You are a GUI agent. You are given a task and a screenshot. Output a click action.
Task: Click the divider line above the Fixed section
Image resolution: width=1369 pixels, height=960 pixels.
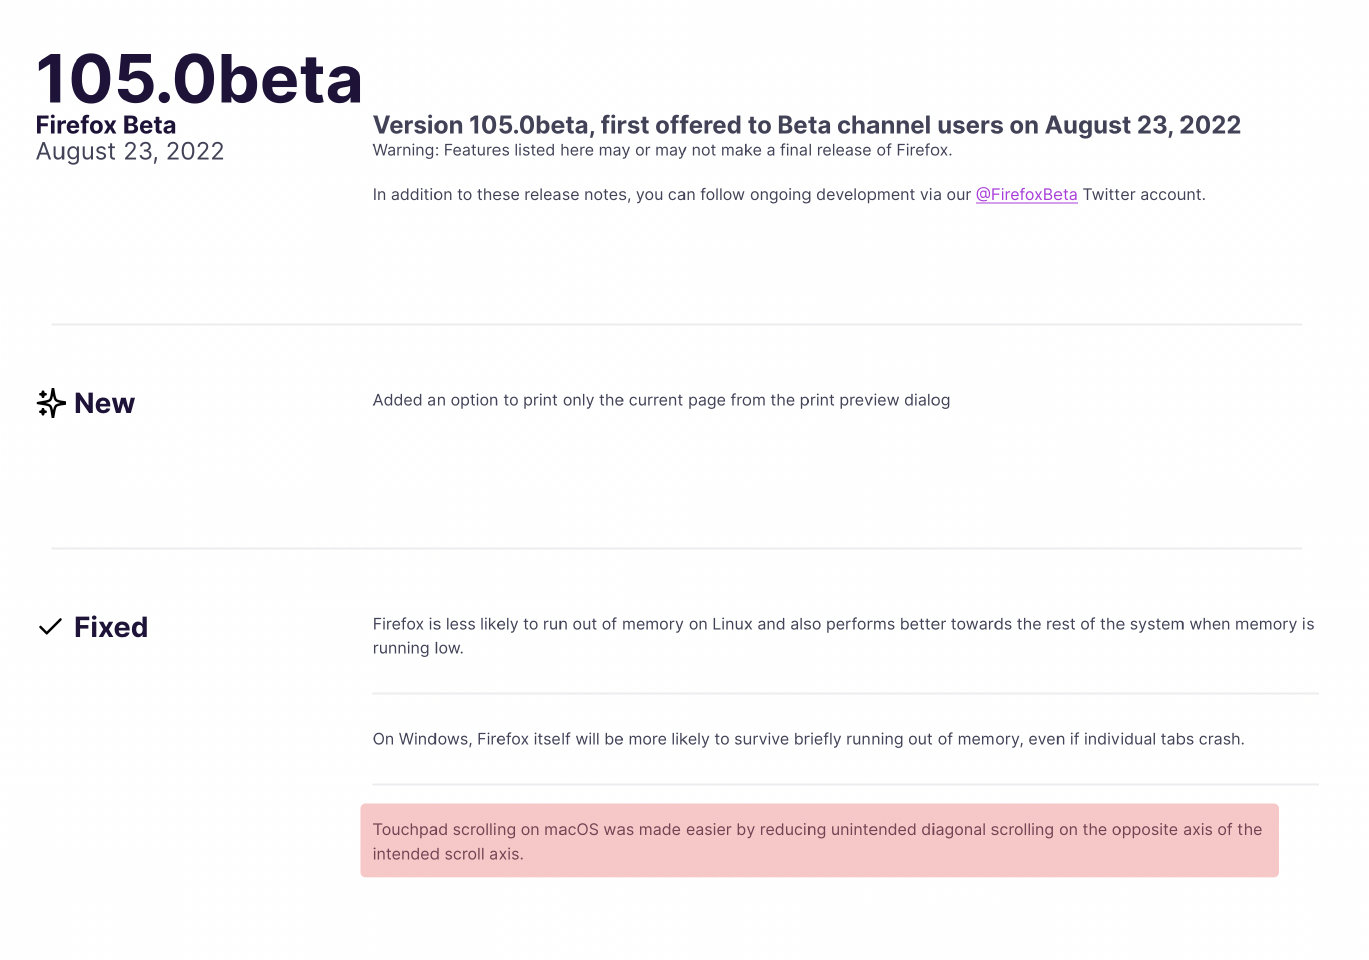(676, 548)
